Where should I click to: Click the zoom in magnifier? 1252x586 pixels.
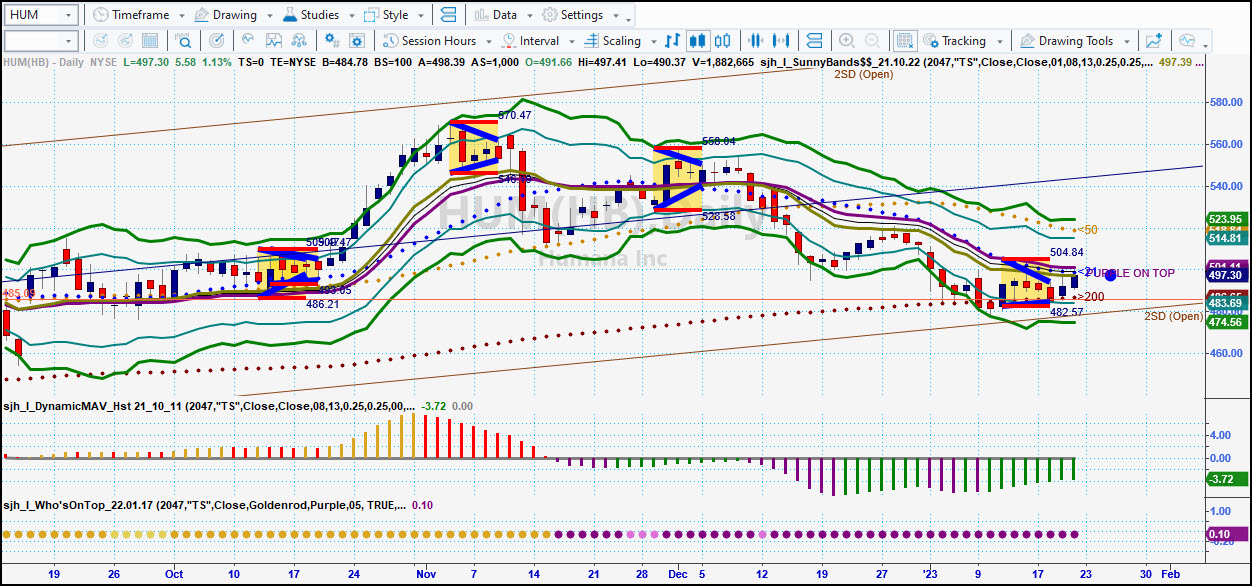847,41
